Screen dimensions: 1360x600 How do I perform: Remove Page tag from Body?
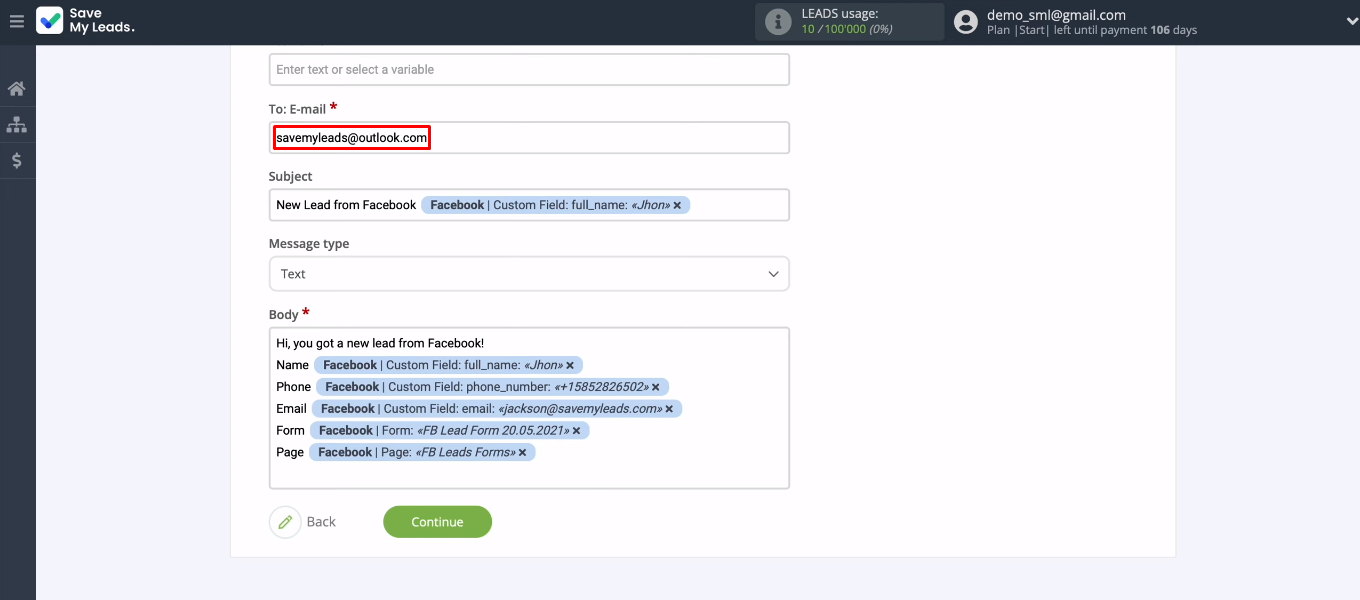(x=524, y=453)
